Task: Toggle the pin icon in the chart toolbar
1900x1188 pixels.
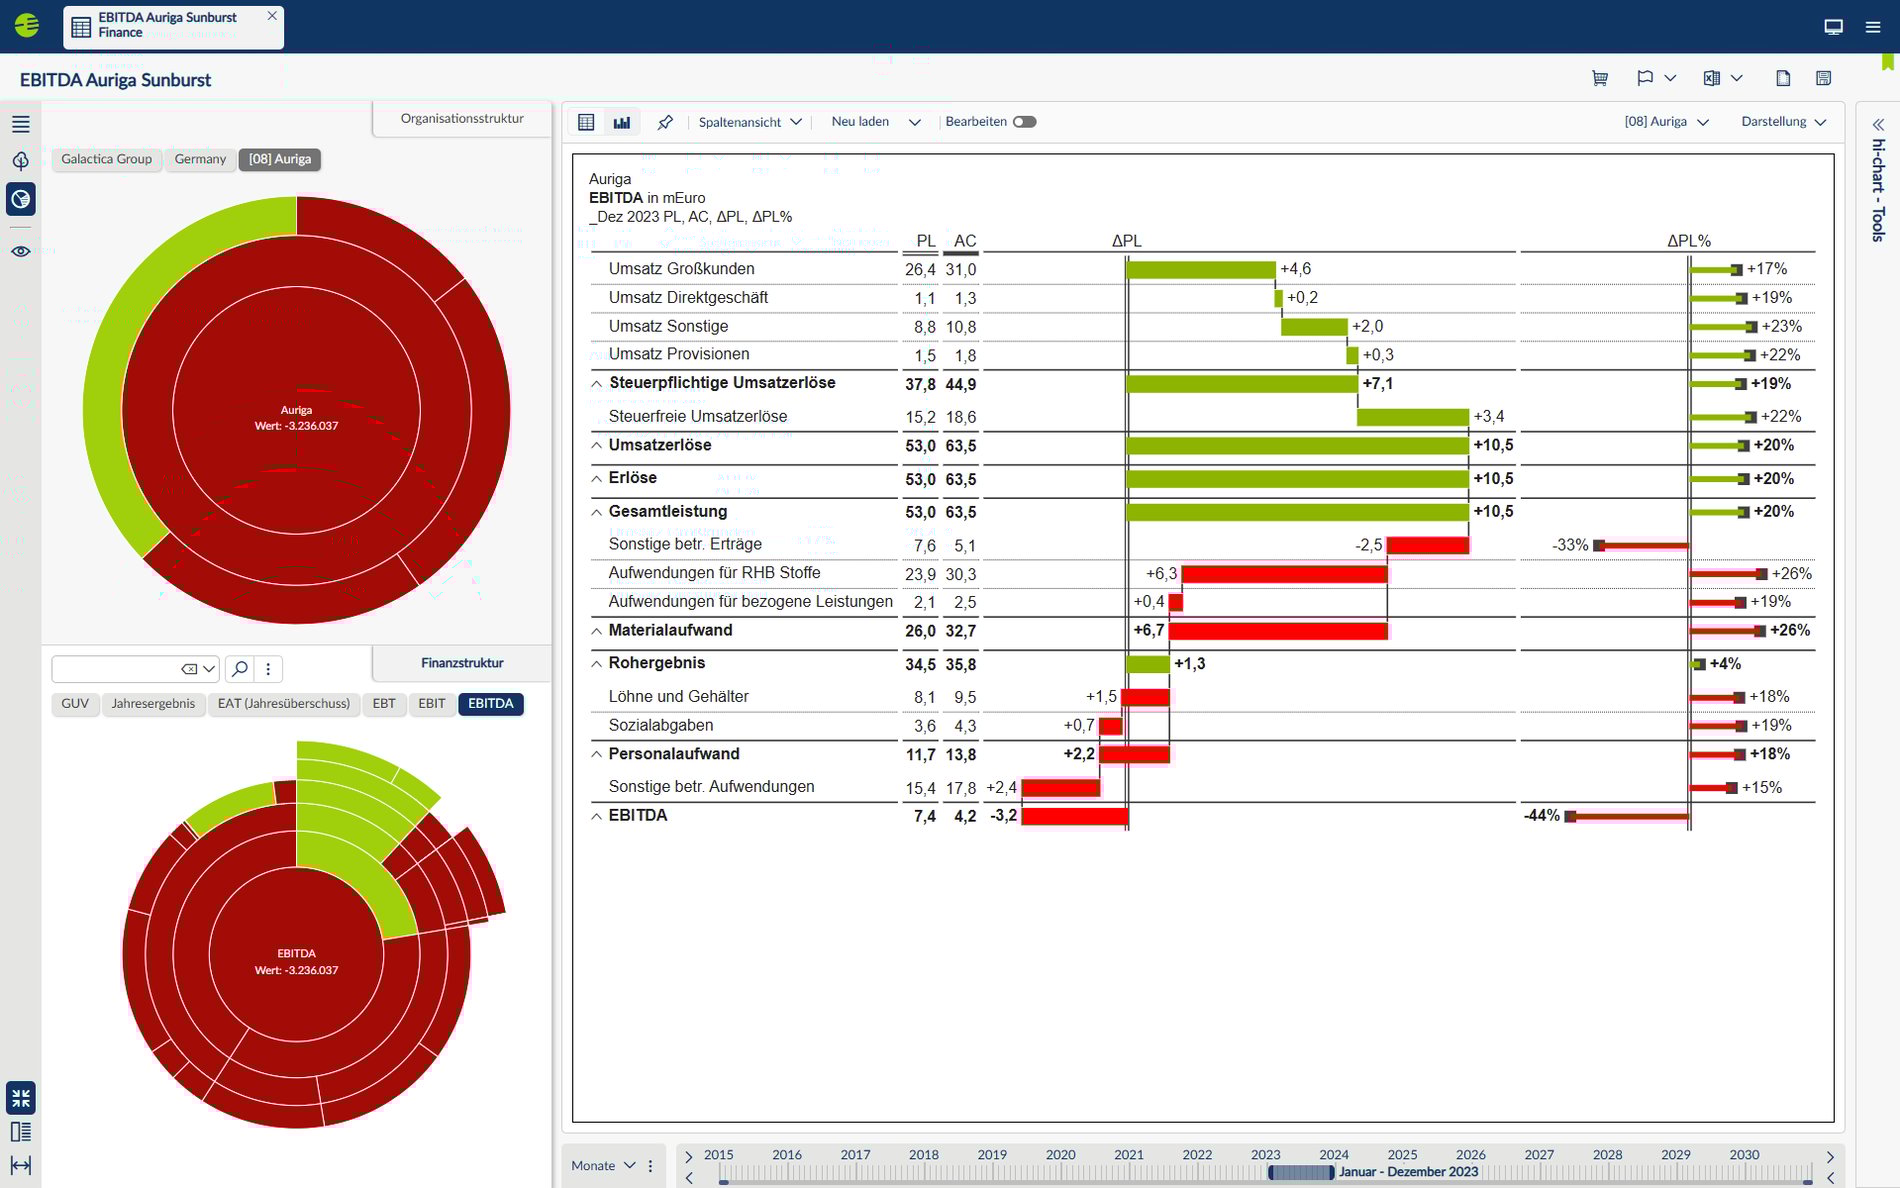Action: 665,121
